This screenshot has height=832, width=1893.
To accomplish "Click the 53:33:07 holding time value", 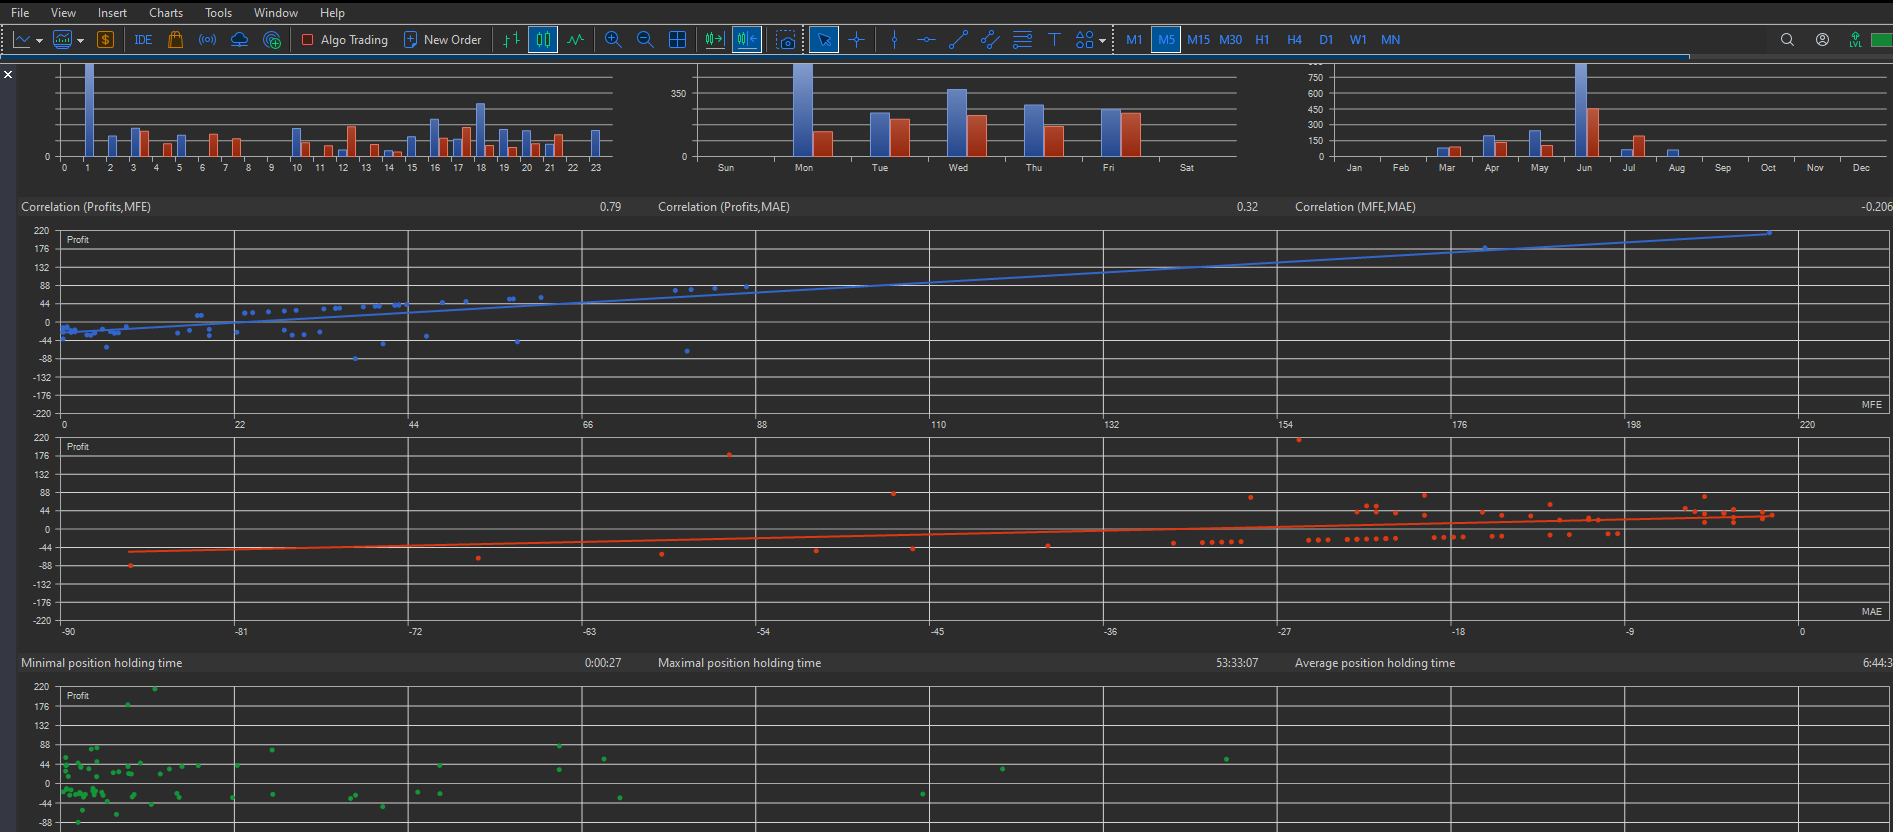I will click(x=1237, y=663).
